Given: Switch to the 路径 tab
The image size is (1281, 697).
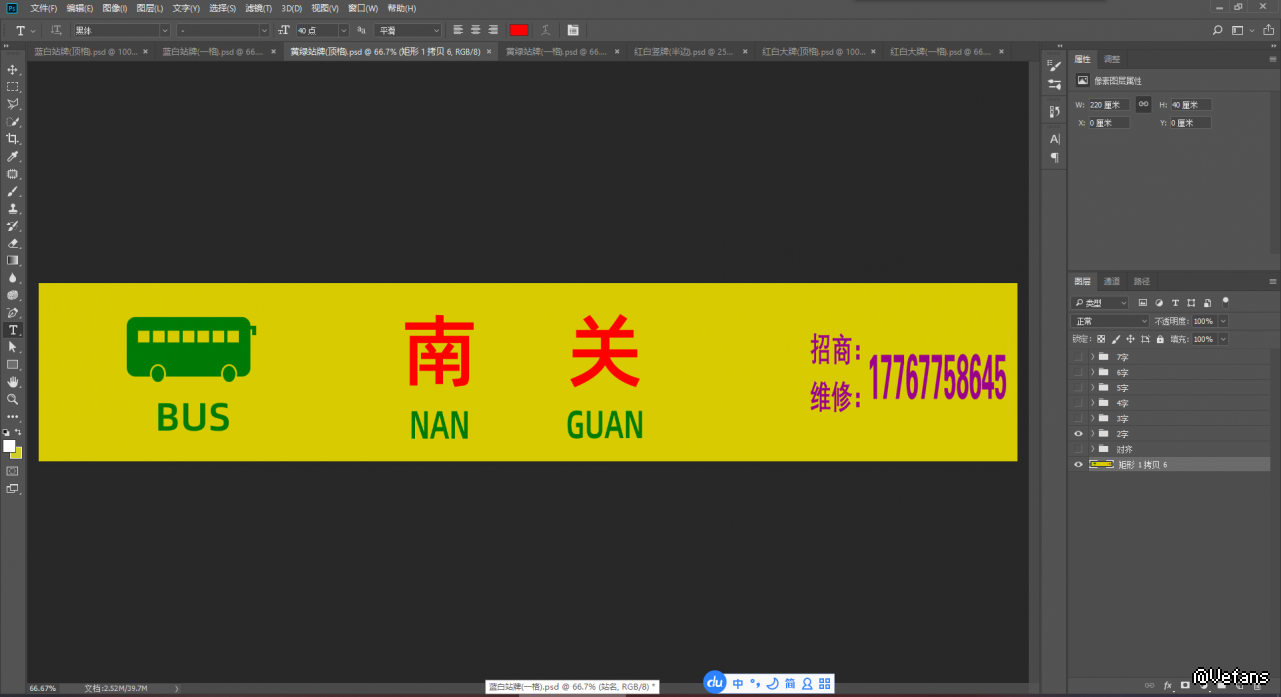Looking at the screenshot, I should tap(1142, 282).
